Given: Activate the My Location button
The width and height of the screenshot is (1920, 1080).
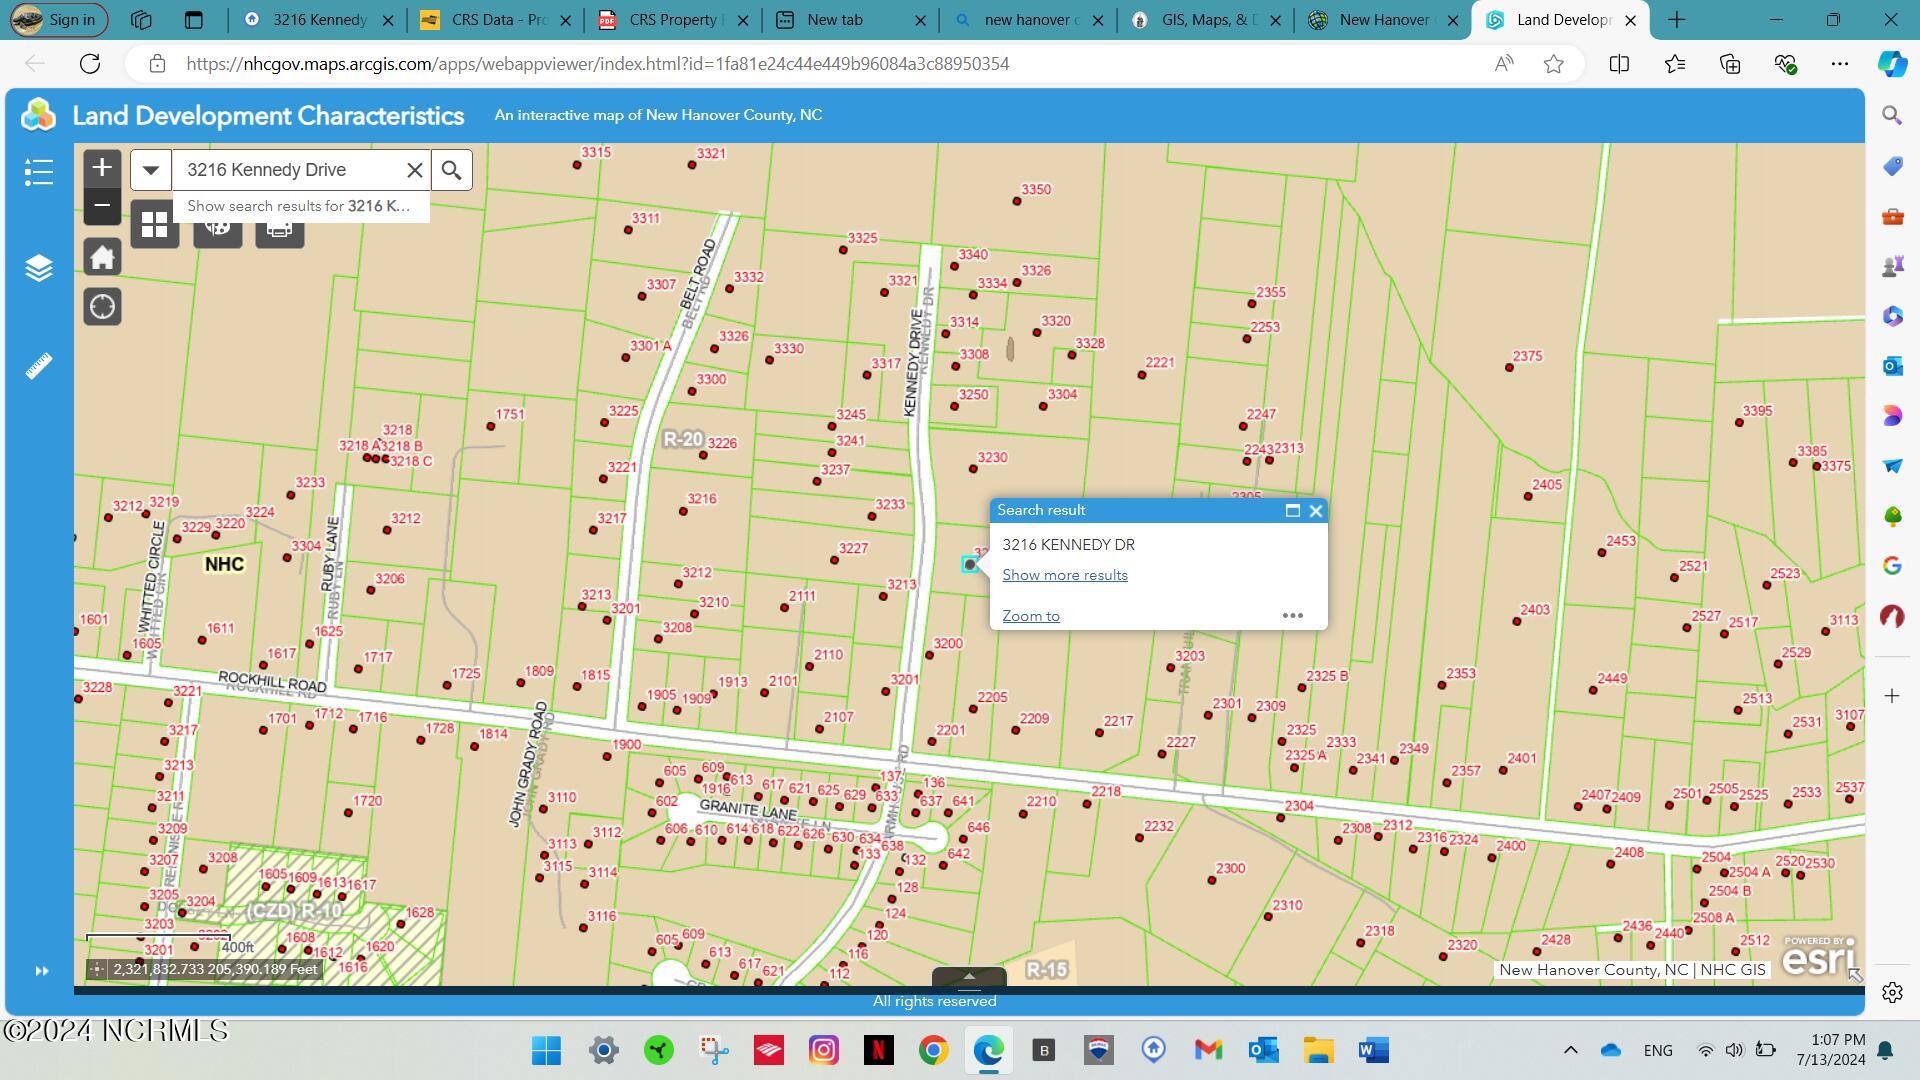Looking at the screenshot, I should click(102, 307).
